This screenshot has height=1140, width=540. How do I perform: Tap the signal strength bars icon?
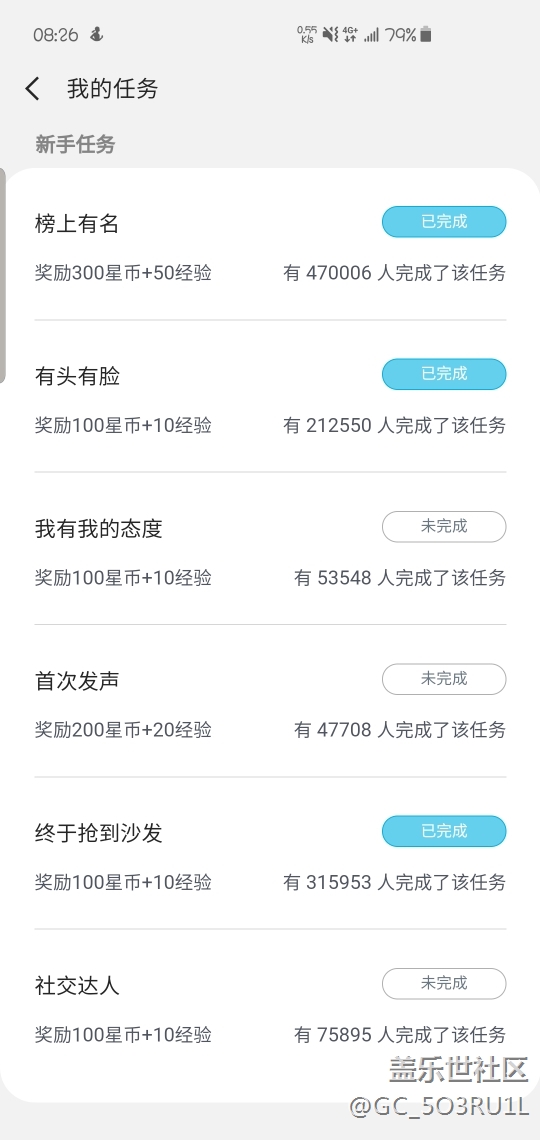(x=371, y=34)
